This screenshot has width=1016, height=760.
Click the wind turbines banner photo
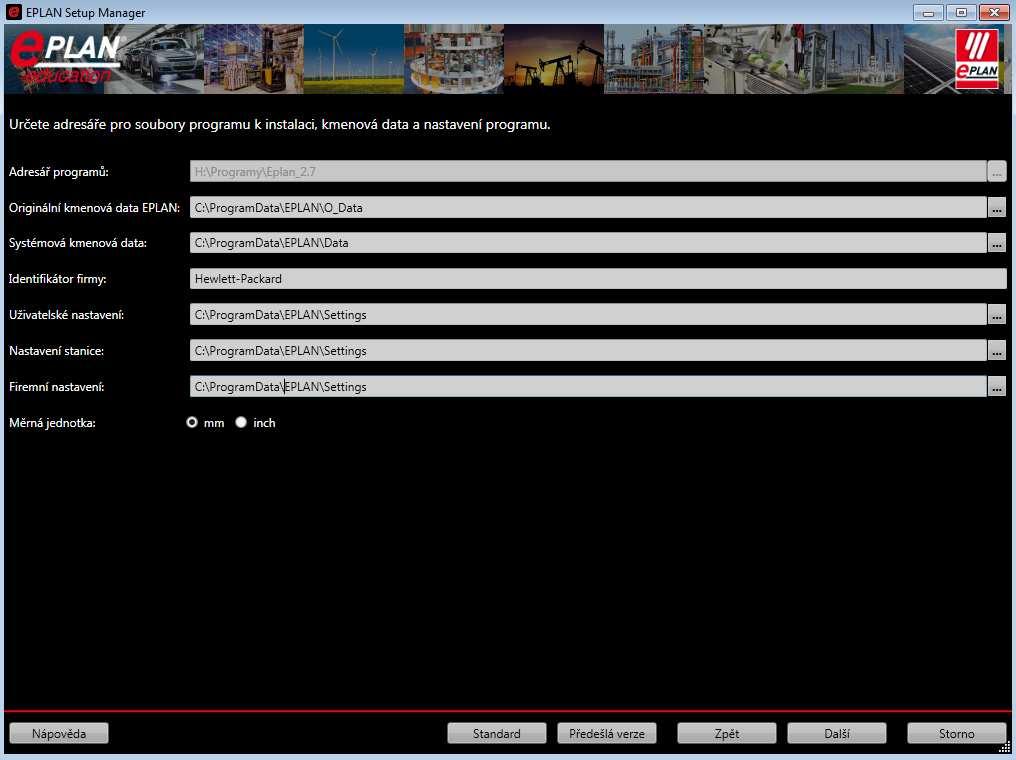[x=354, y=59]
